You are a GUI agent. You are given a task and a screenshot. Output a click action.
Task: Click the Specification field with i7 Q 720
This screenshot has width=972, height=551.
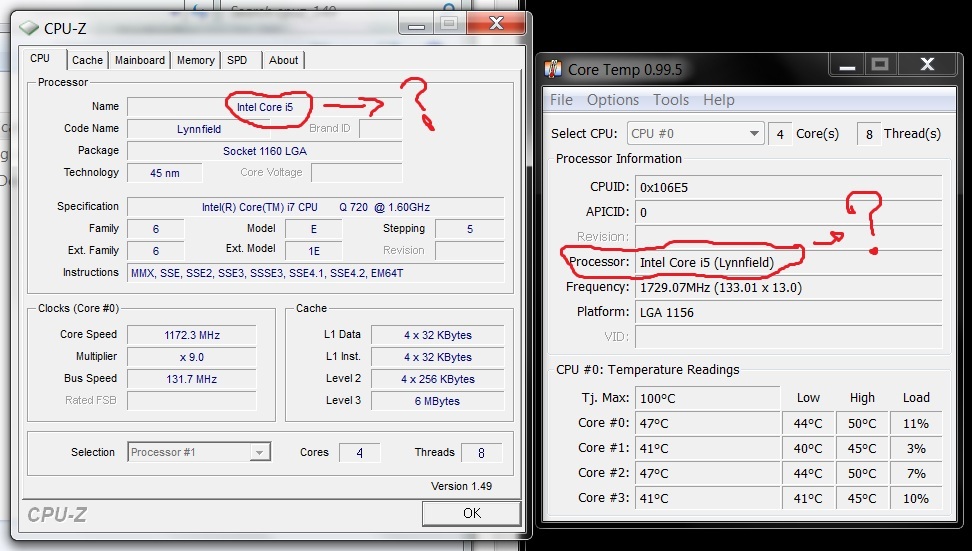point(316,207)
